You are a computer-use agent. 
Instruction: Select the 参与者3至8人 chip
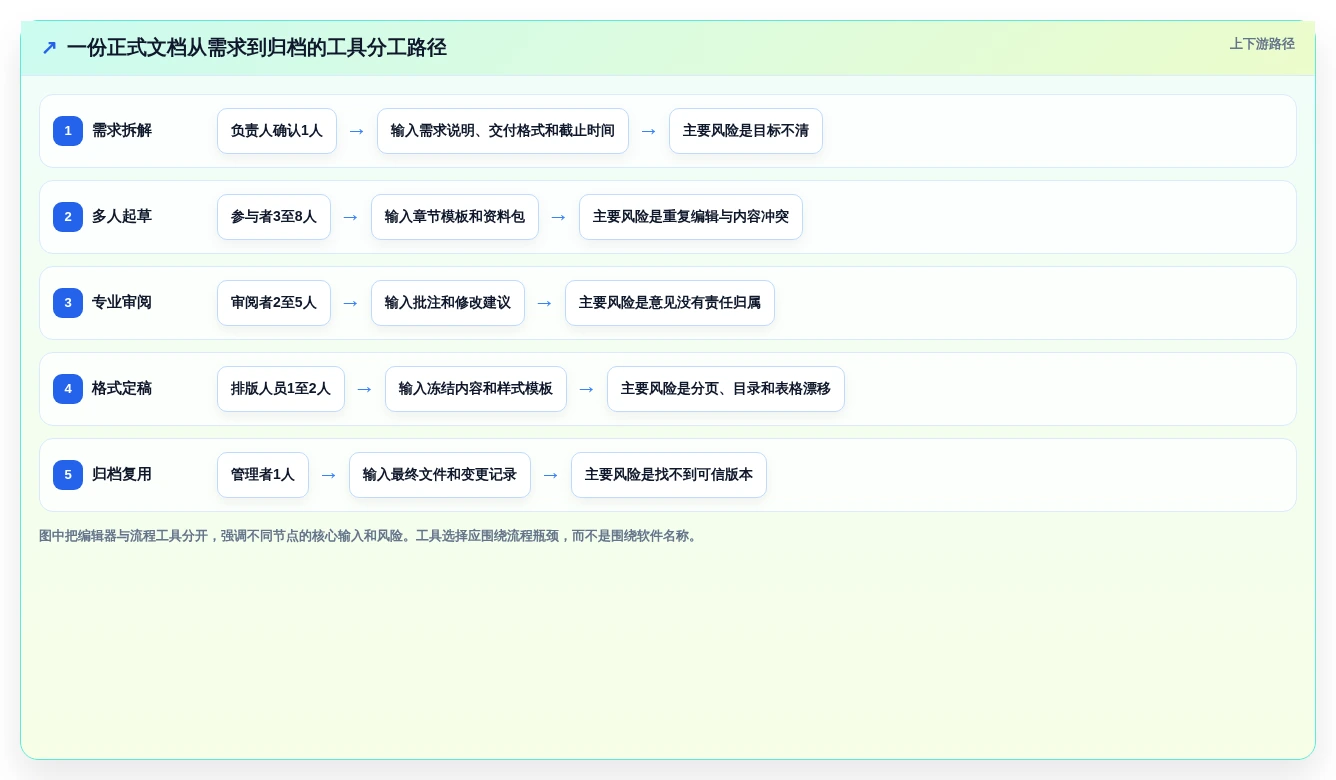274,217
